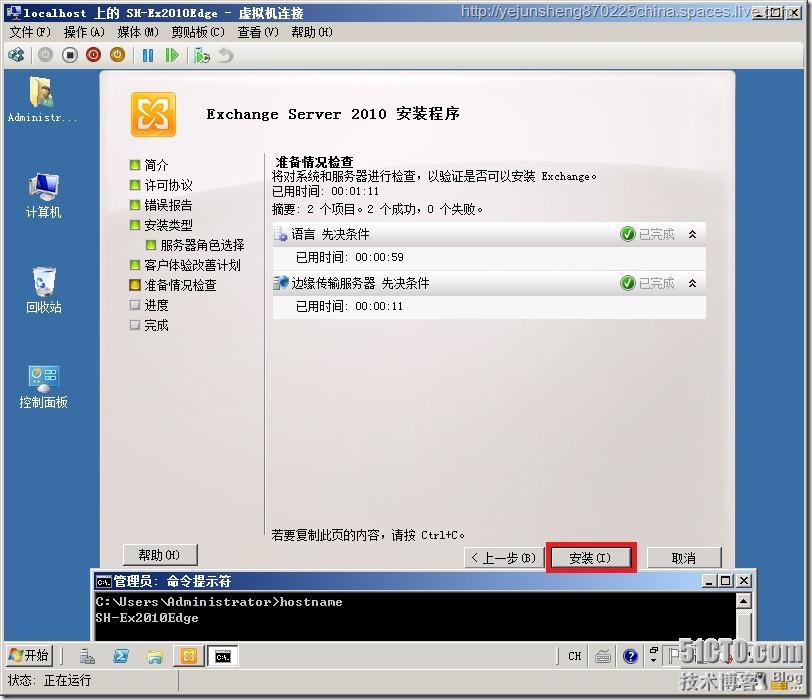Click the 安装(I) button

[x=590, y=558]
